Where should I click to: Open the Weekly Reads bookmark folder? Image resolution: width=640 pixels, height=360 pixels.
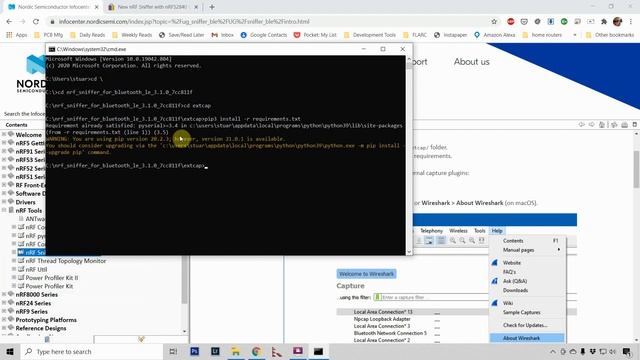coord(132,35)
